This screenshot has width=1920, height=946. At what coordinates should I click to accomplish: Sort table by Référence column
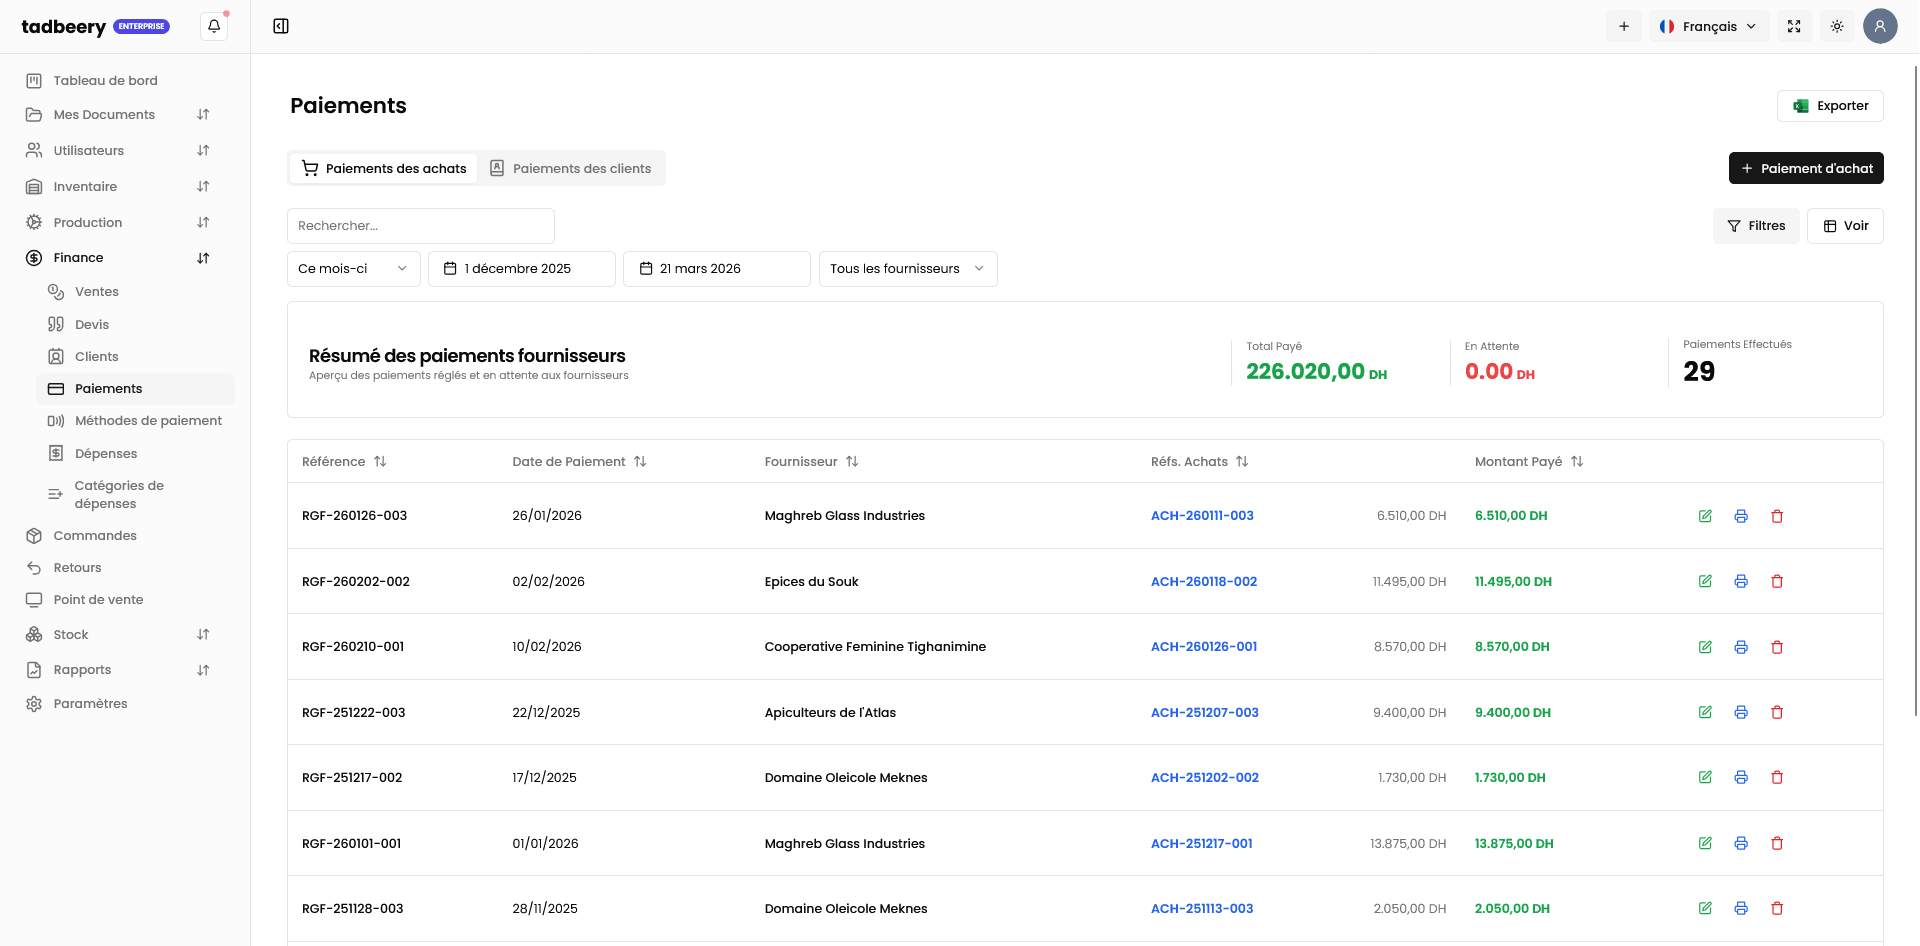point(344,462)
